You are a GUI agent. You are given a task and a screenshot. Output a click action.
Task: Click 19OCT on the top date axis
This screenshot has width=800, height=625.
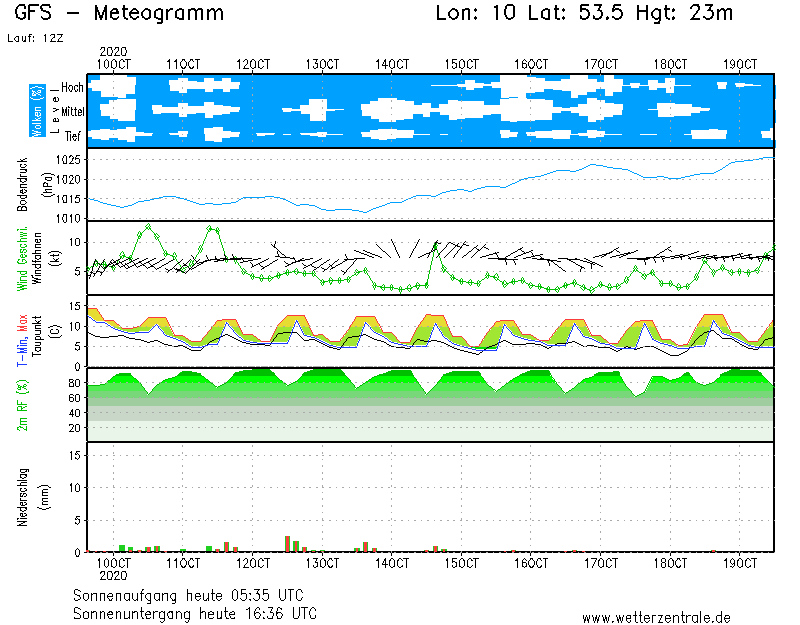740,65
